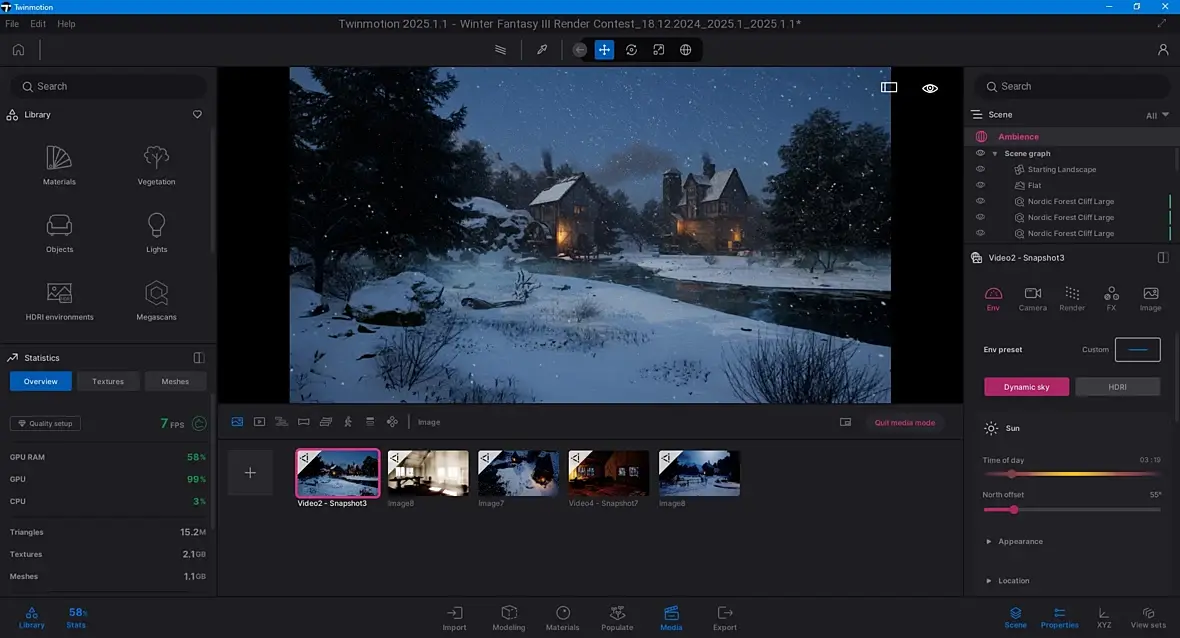Open the Scene filter All dropdown
Image resolution: width=1180 pixels, height=638 pixels.
1157,115
